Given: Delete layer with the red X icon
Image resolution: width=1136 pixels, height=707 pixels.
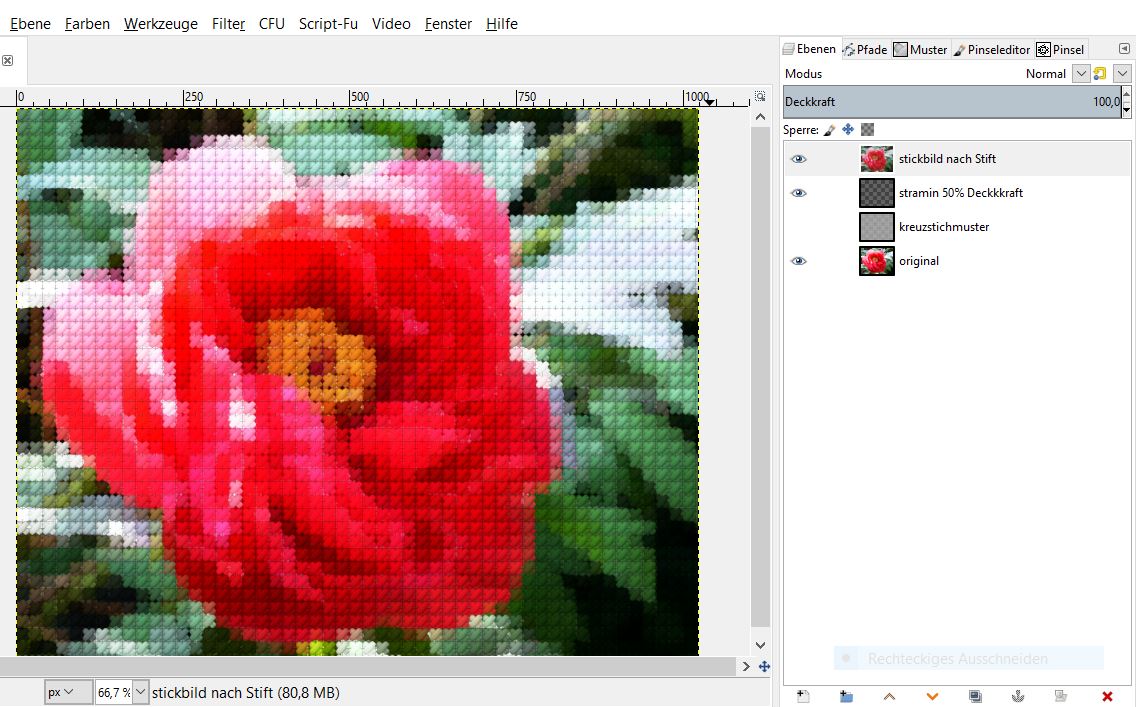Looking at the screenshot, I should [1106, 696].
